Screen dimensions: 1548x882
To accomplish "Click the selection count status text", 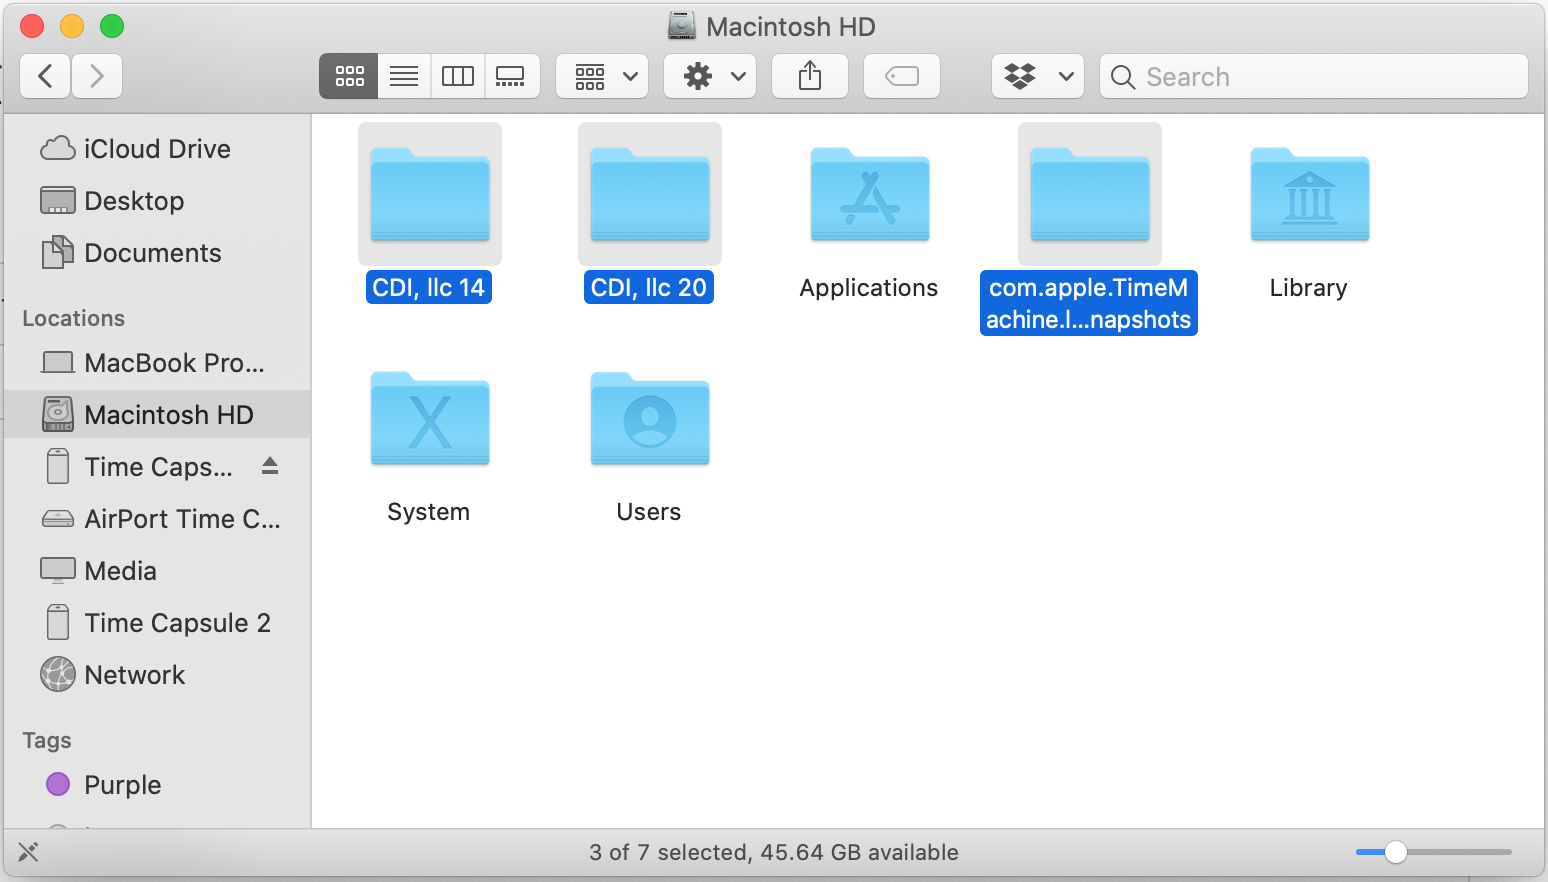I will click(774, 852).
